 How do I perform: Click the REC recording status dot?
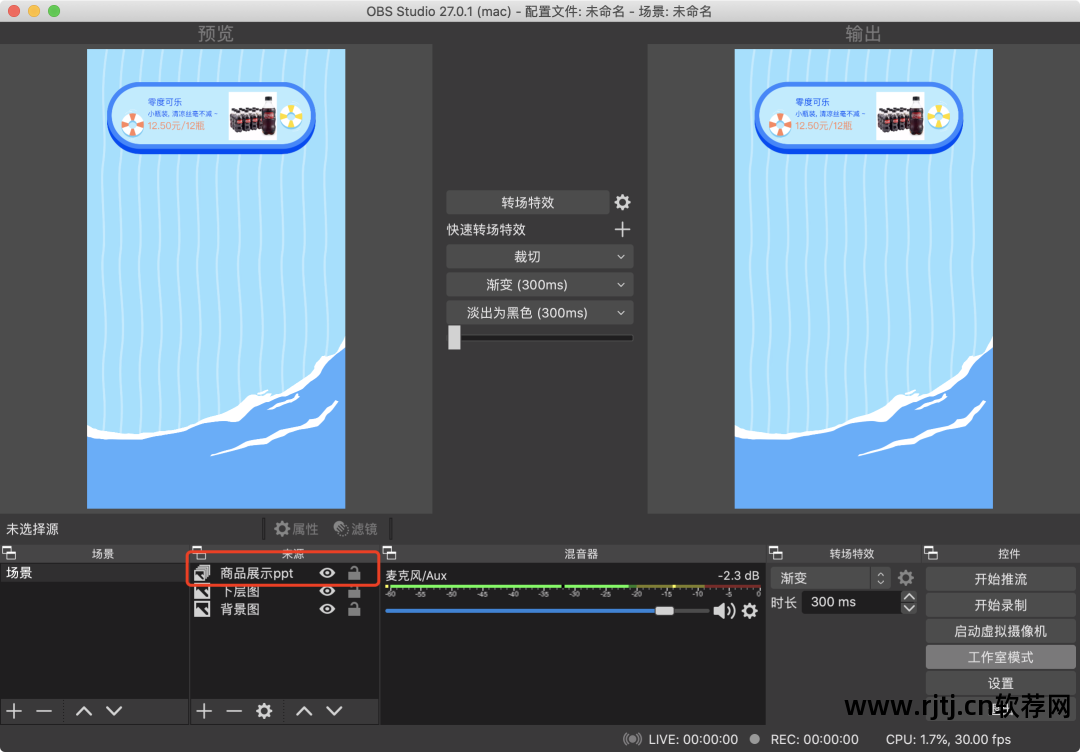[x=755, y=740]
